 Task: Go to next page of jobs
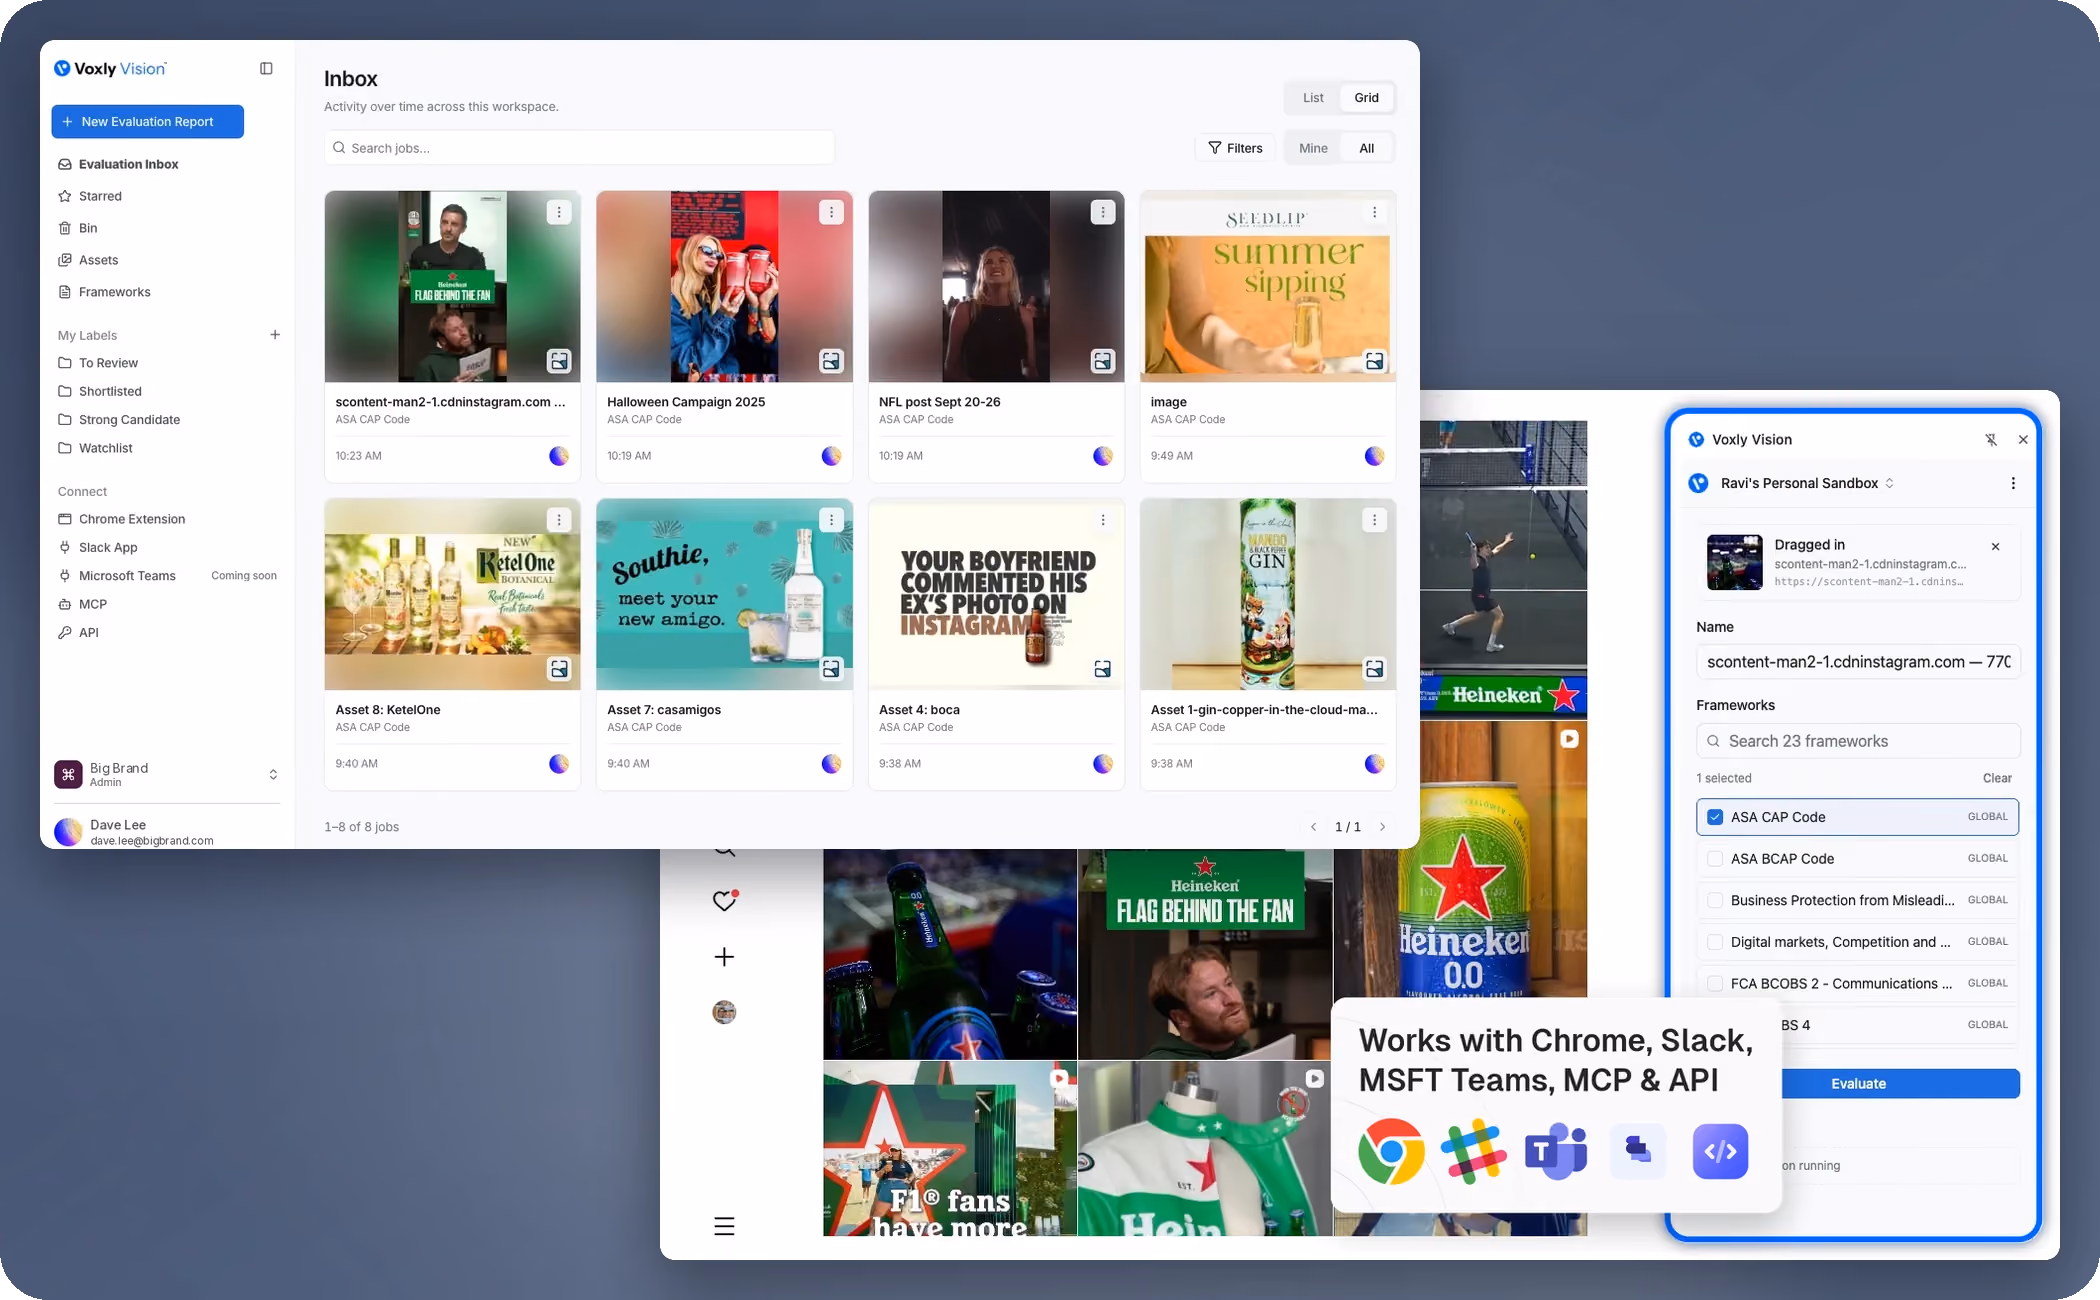tap(1383, 827)
